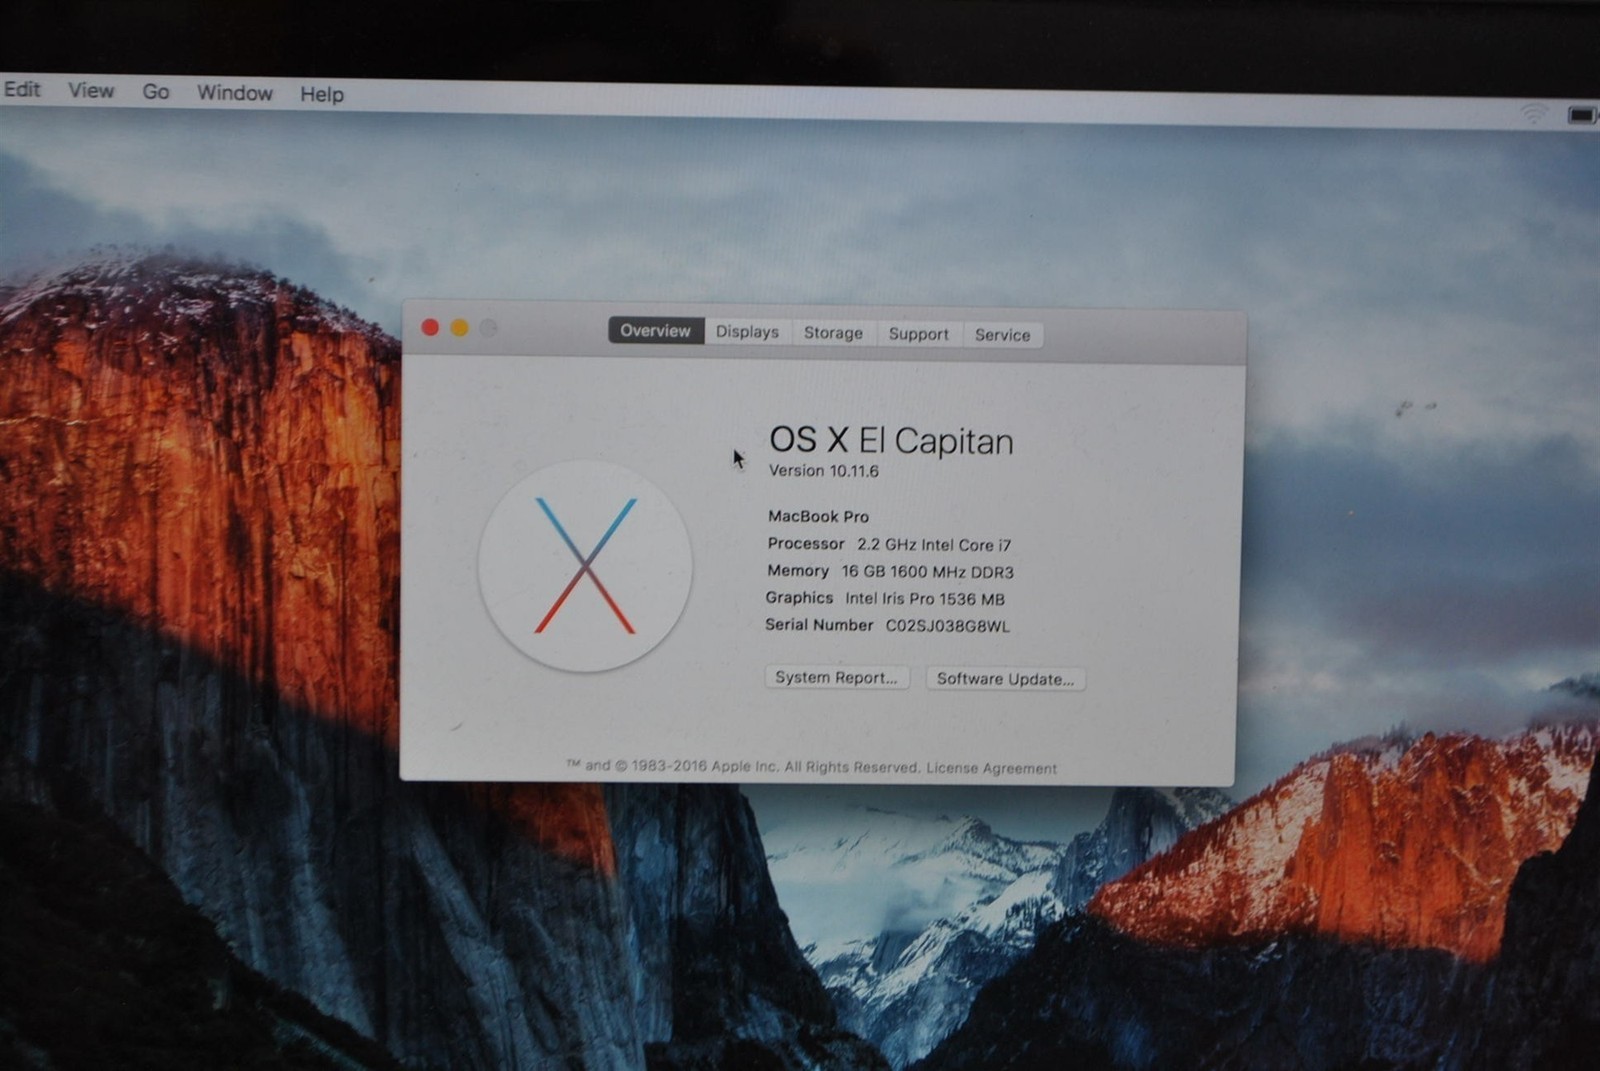The height and width of the screenshot is (1071, 1600).
Task: Open the View menu
Action: [91, 90]
